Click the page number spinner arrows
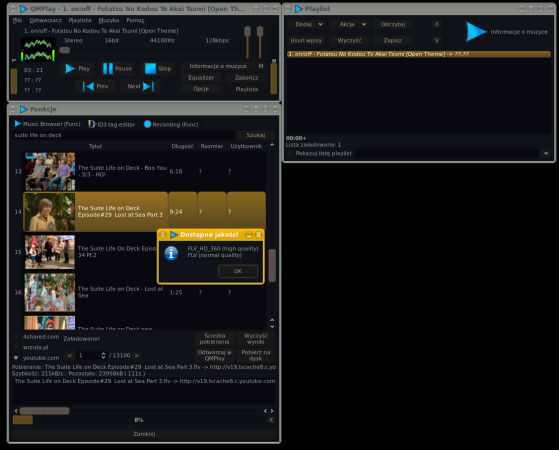 (x=103, y=356)
